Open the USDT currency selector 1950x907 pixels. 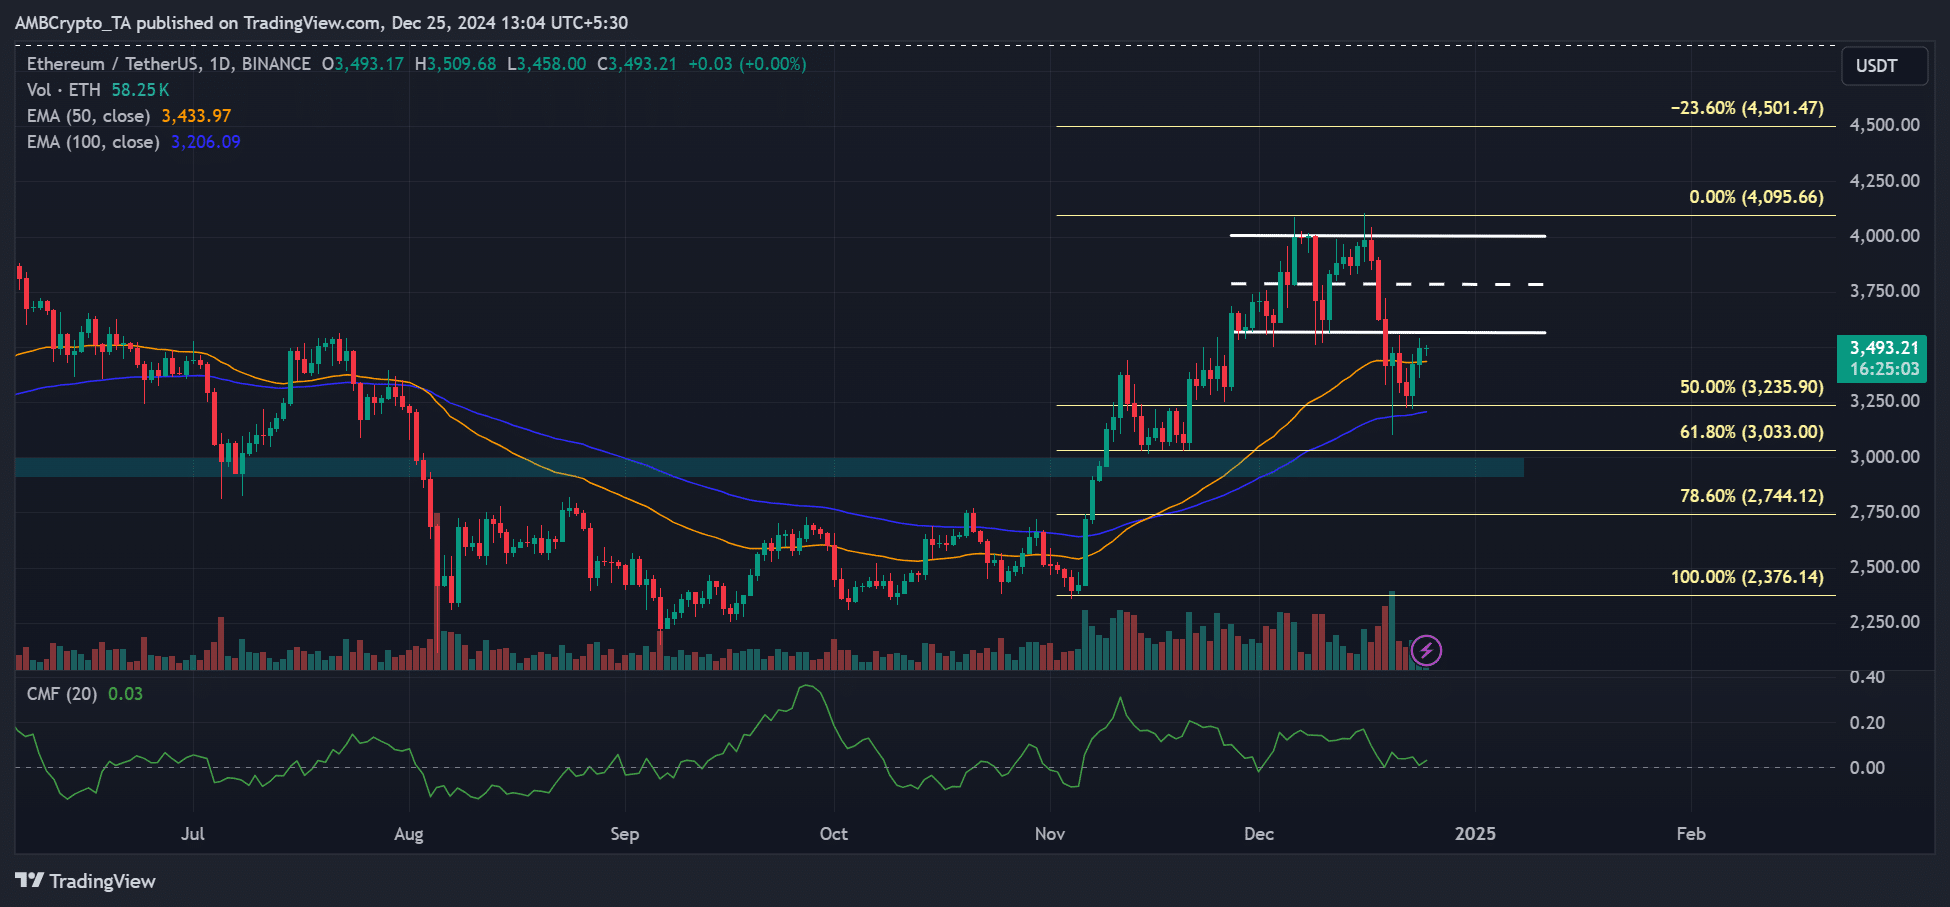click(1884, 66)
